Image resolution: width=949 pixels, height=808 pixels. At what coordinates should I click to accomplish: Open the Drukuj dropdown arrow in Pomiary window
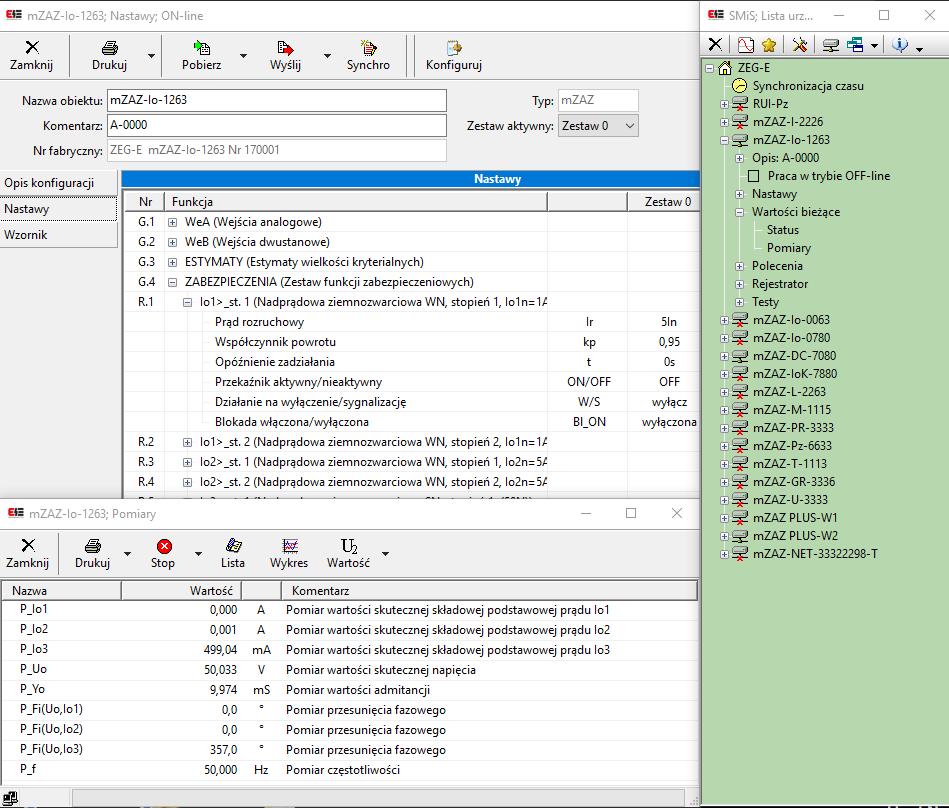[x=127, y=554]
